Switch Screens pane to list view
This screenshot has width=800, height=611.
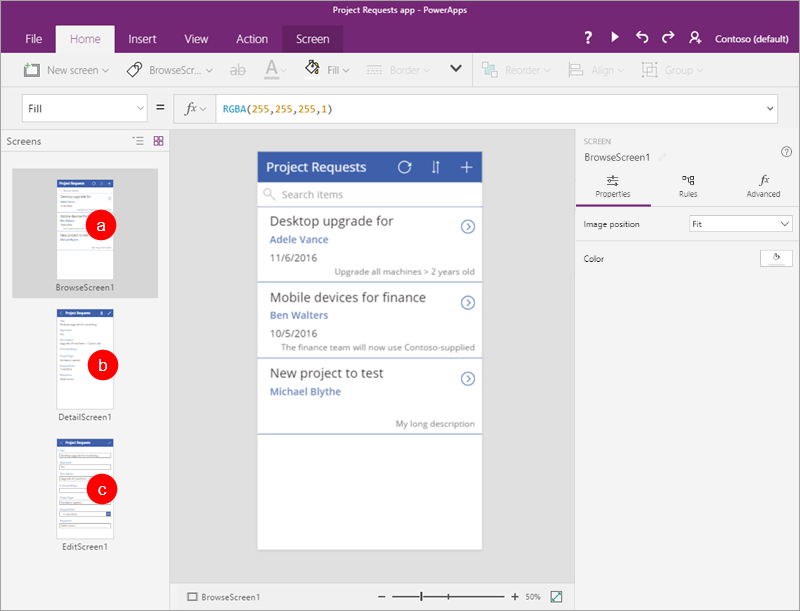coord(138,141)
